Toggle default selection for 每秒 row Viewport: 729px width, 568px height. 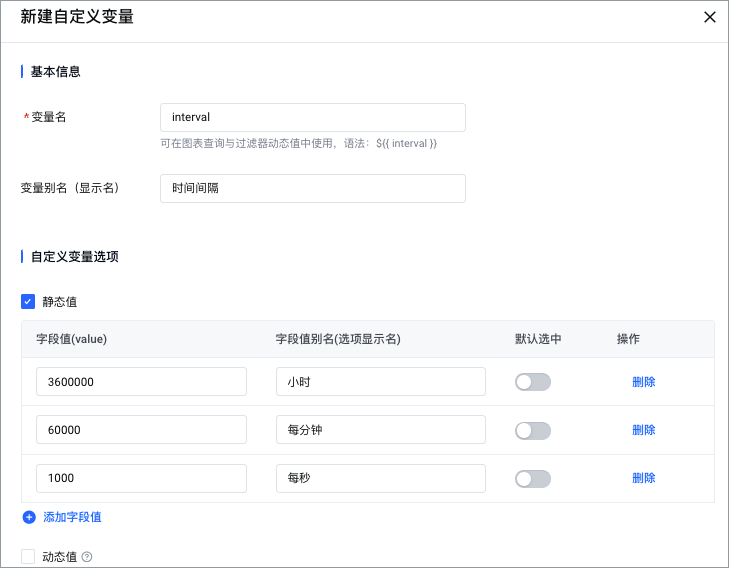[532, 479]
